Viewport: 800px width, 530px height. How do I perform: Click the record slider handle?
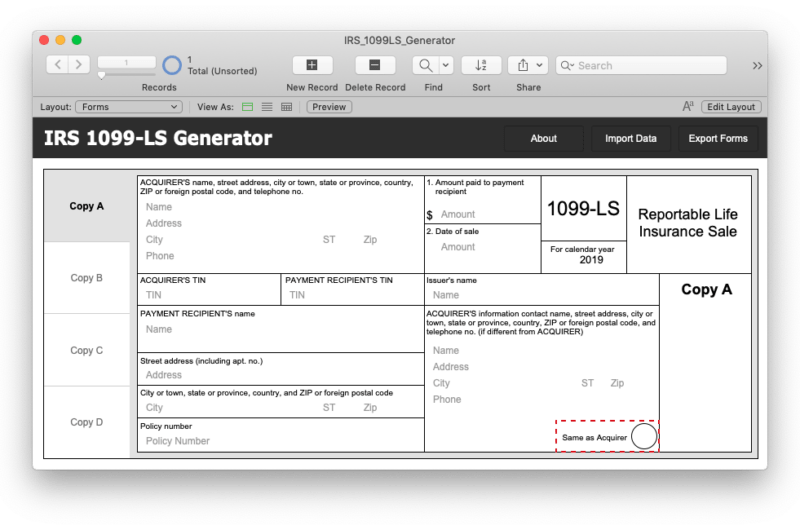pyautogui.click(x=102, y=75)
